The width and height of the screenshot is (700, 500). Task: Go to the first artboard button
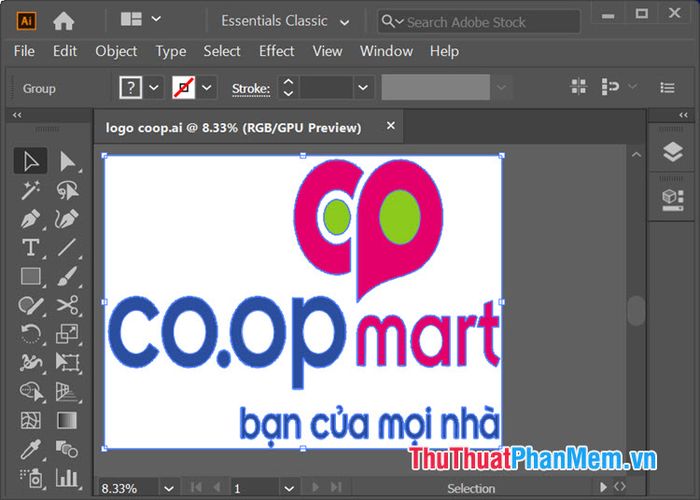click(x=196, y=487)
